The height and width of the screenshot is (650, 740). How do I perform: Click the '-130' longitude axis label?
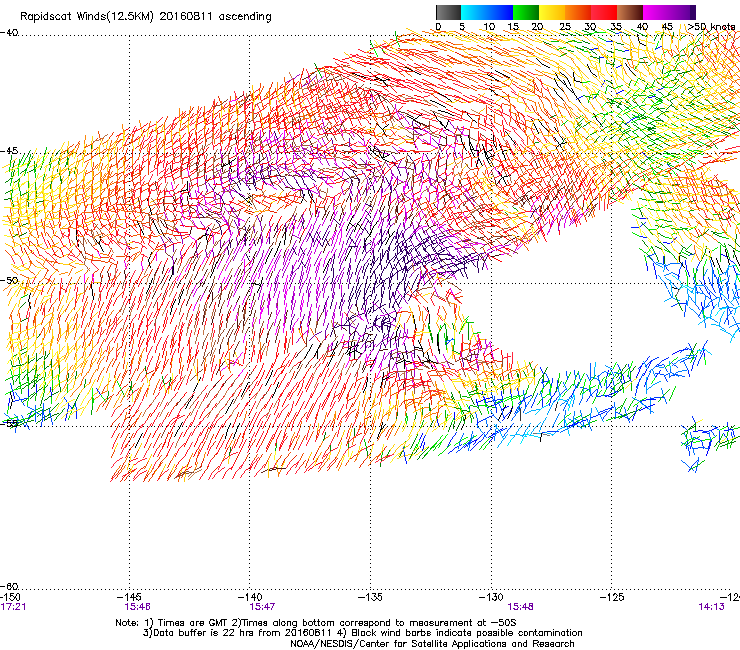491,597
